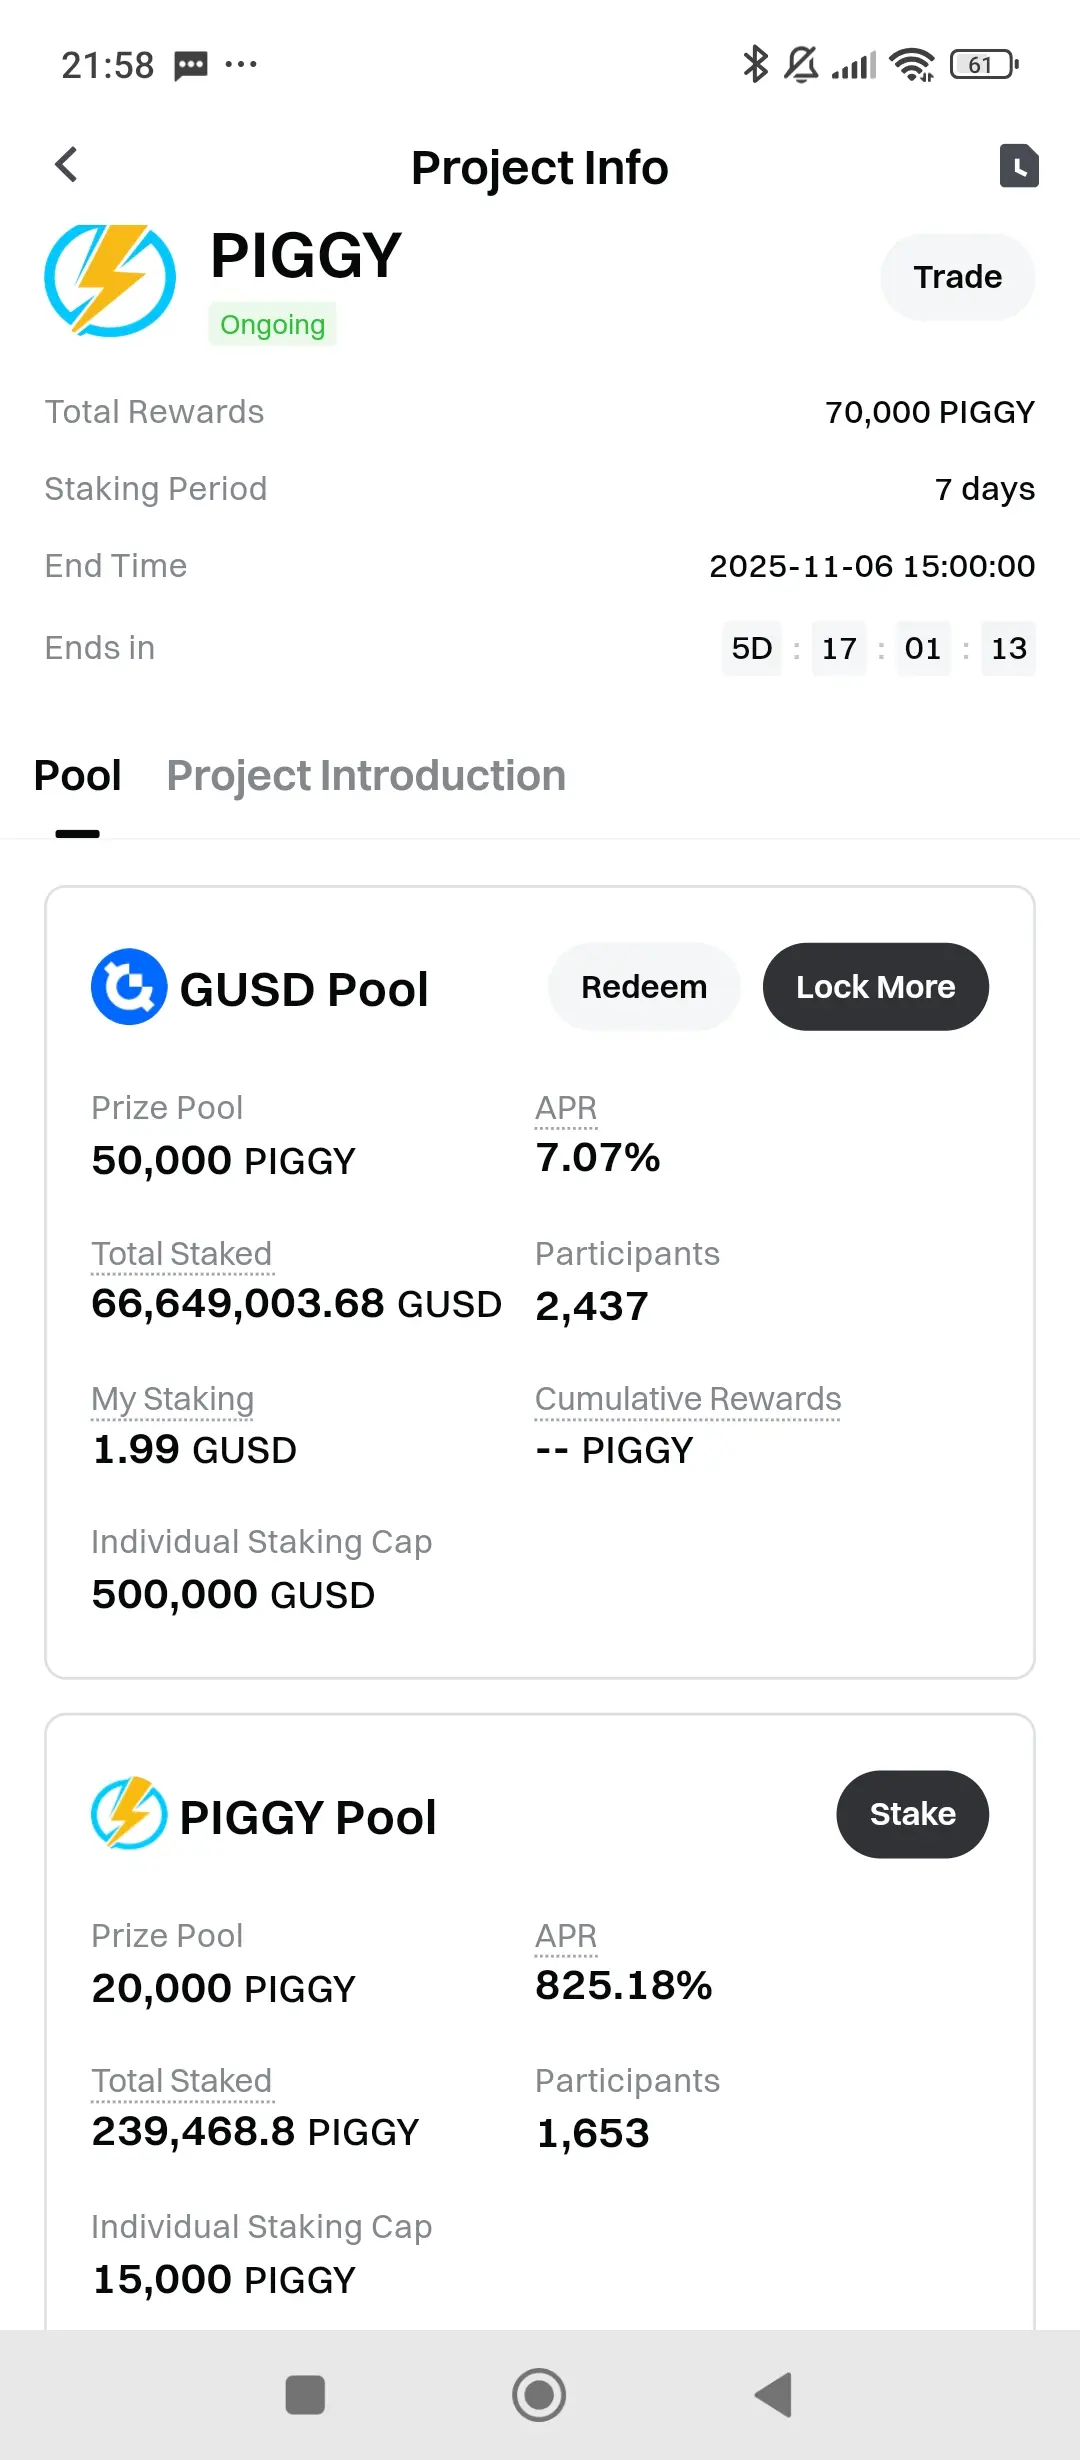Tap the GUSD Pool coin icon
The height and width of the screenshot is (2460, 1080).
[129, 987]
